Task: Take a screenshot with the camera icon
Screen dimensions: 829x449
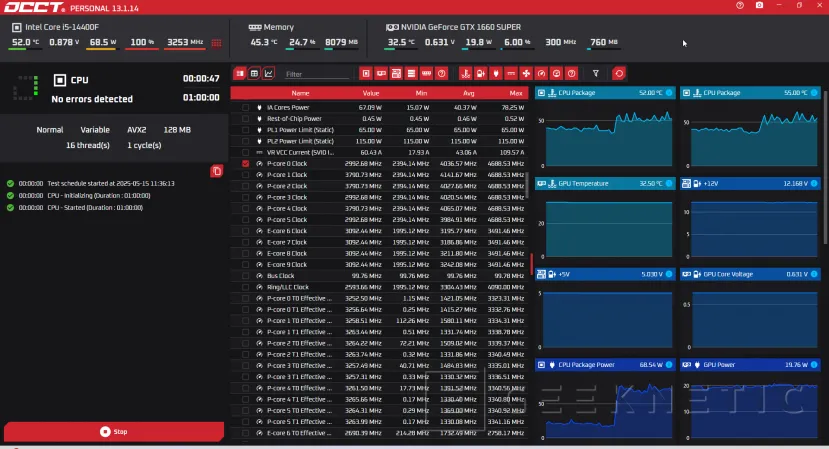Action: tap(759, 5)
